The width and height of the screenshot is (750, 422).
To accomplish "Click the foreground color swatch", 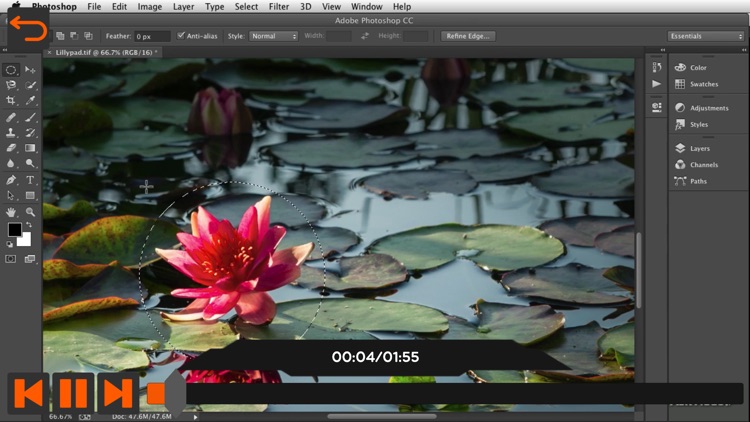I will pos(14,230).
